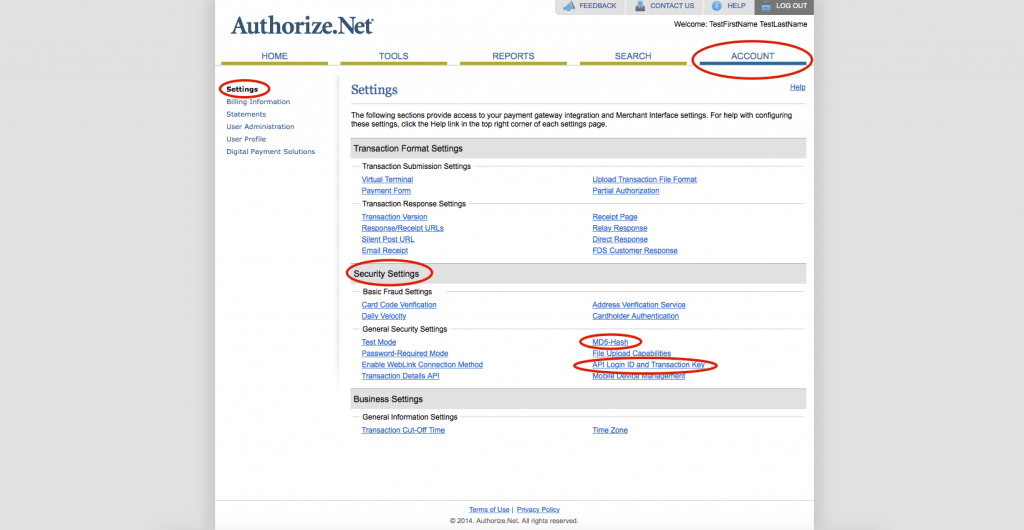Viewport: 1024px width, 530px height.
Task: Open the Terms of Use footer link
Action: (x=489, y=510)
